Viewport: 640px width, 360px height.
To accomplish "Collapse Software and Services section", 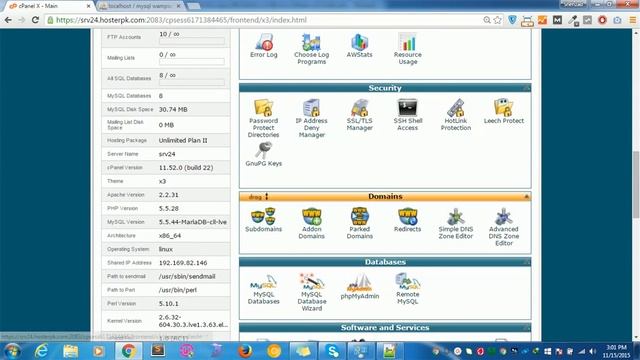I will tap(527, 328).
